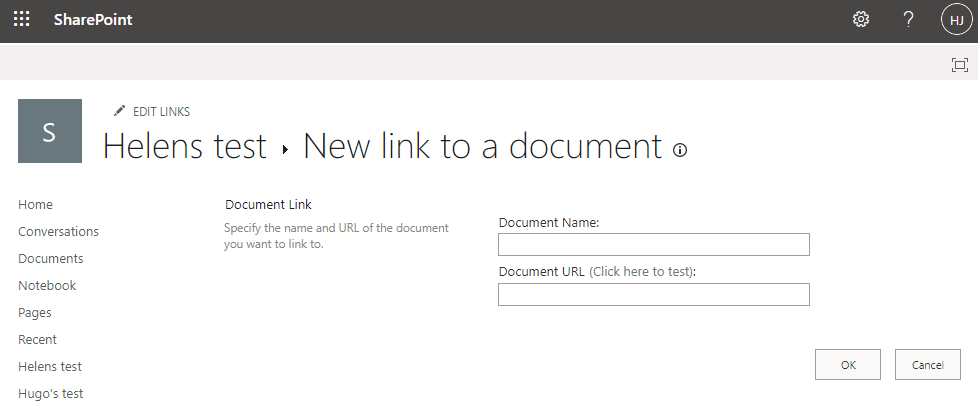Expand the Recent navigation section

coord(37,339)
